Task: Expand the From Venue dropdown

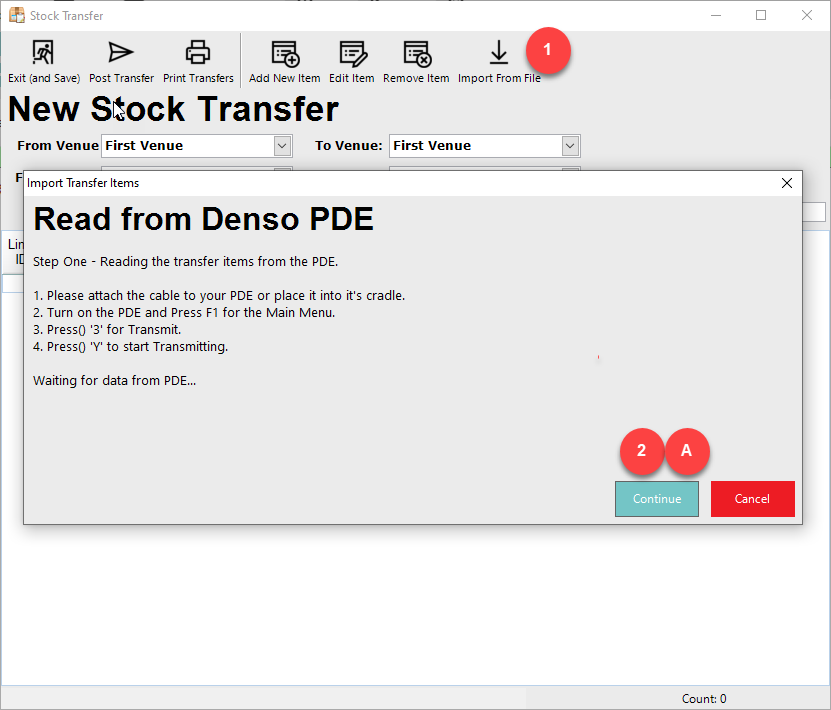Action: point(282,146)
